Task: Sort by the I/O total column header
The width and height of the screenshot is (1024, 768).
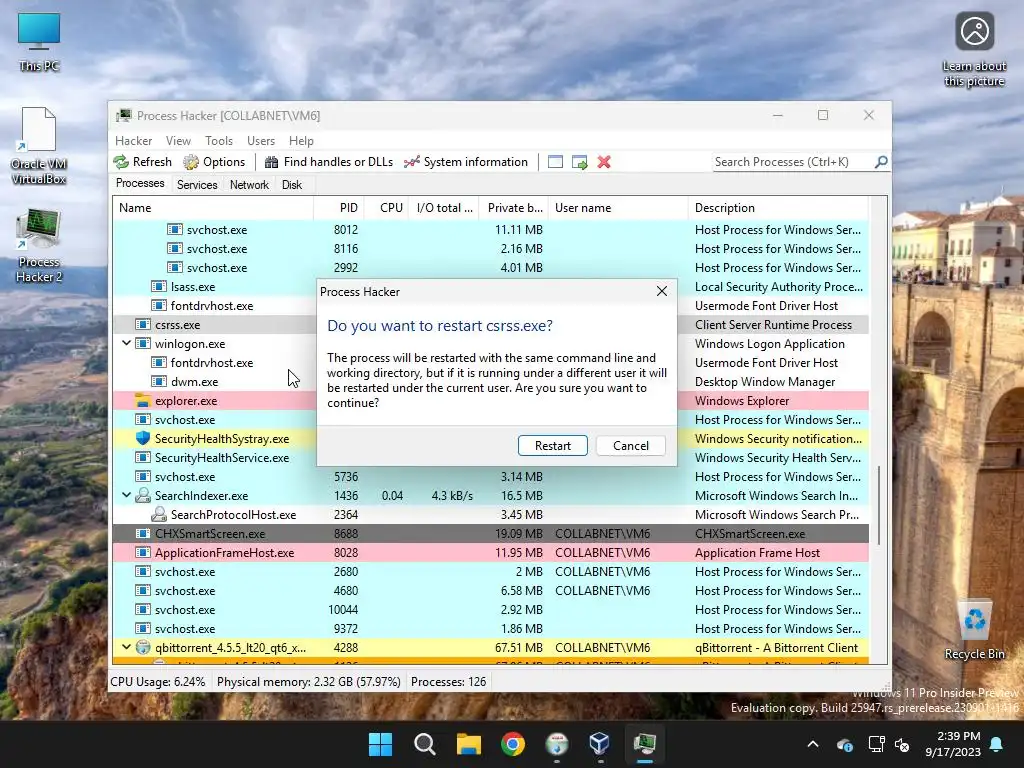Action: click(444, 208)
